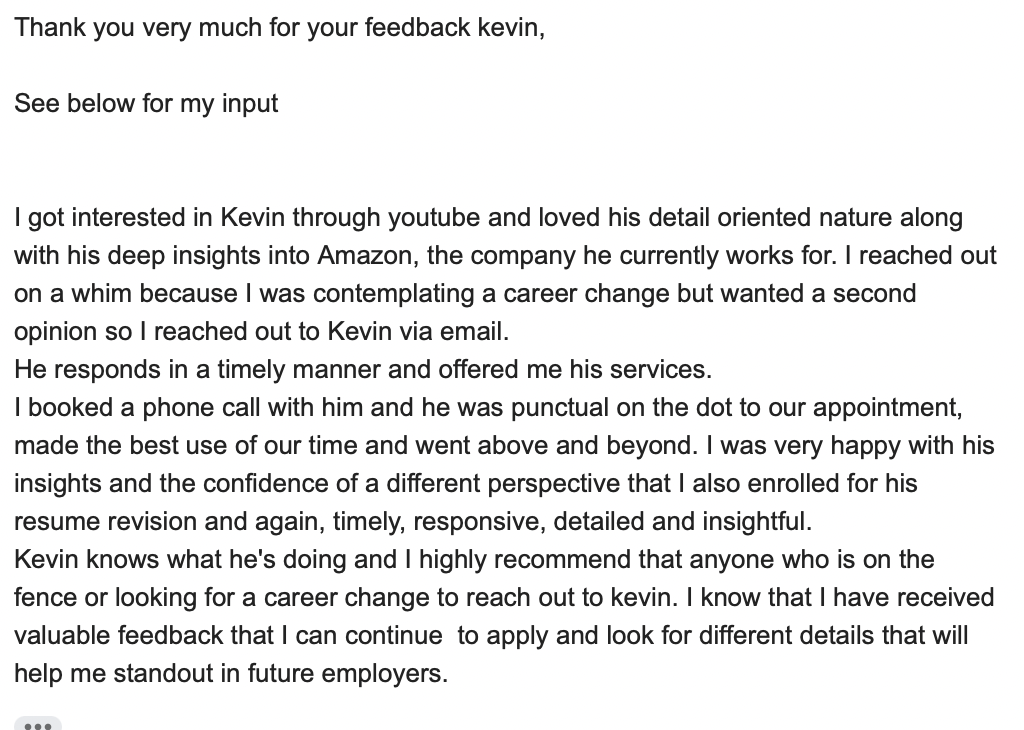Expand trimmed content with the ellipsis button
Viewport: 1024px width, 730px height.
[x=37, y=723]
